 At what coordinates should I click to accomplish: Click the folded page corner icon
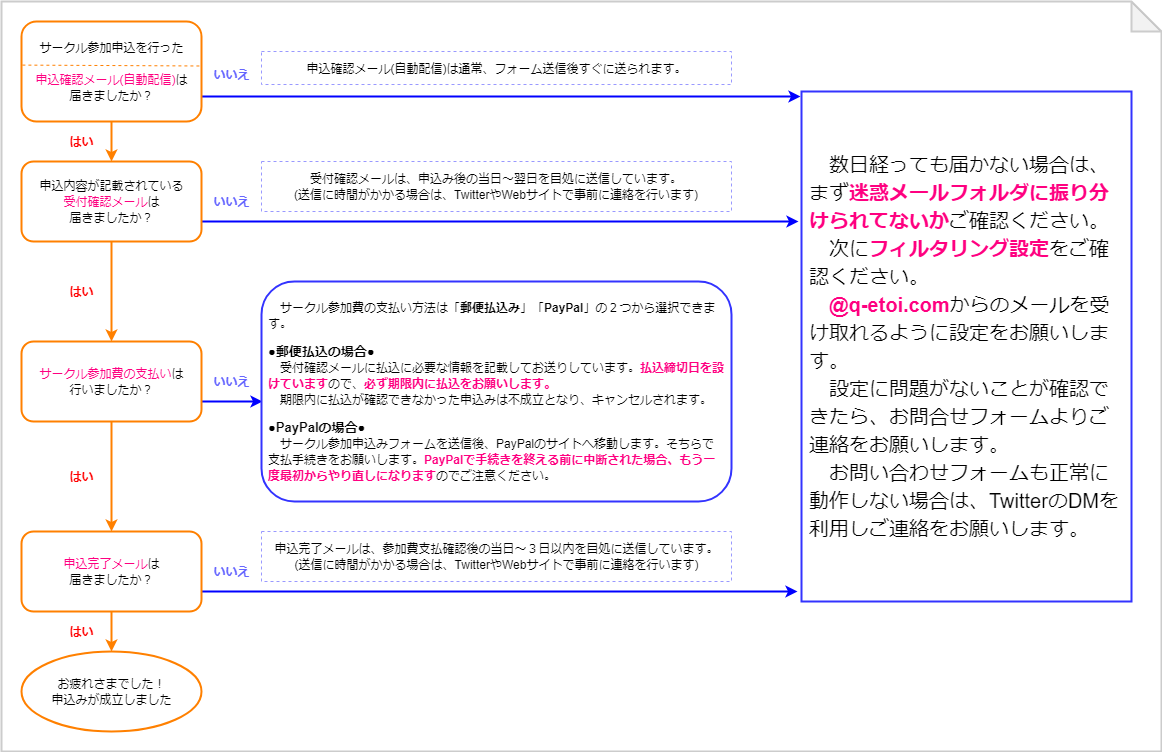[x=1145, y=16]
